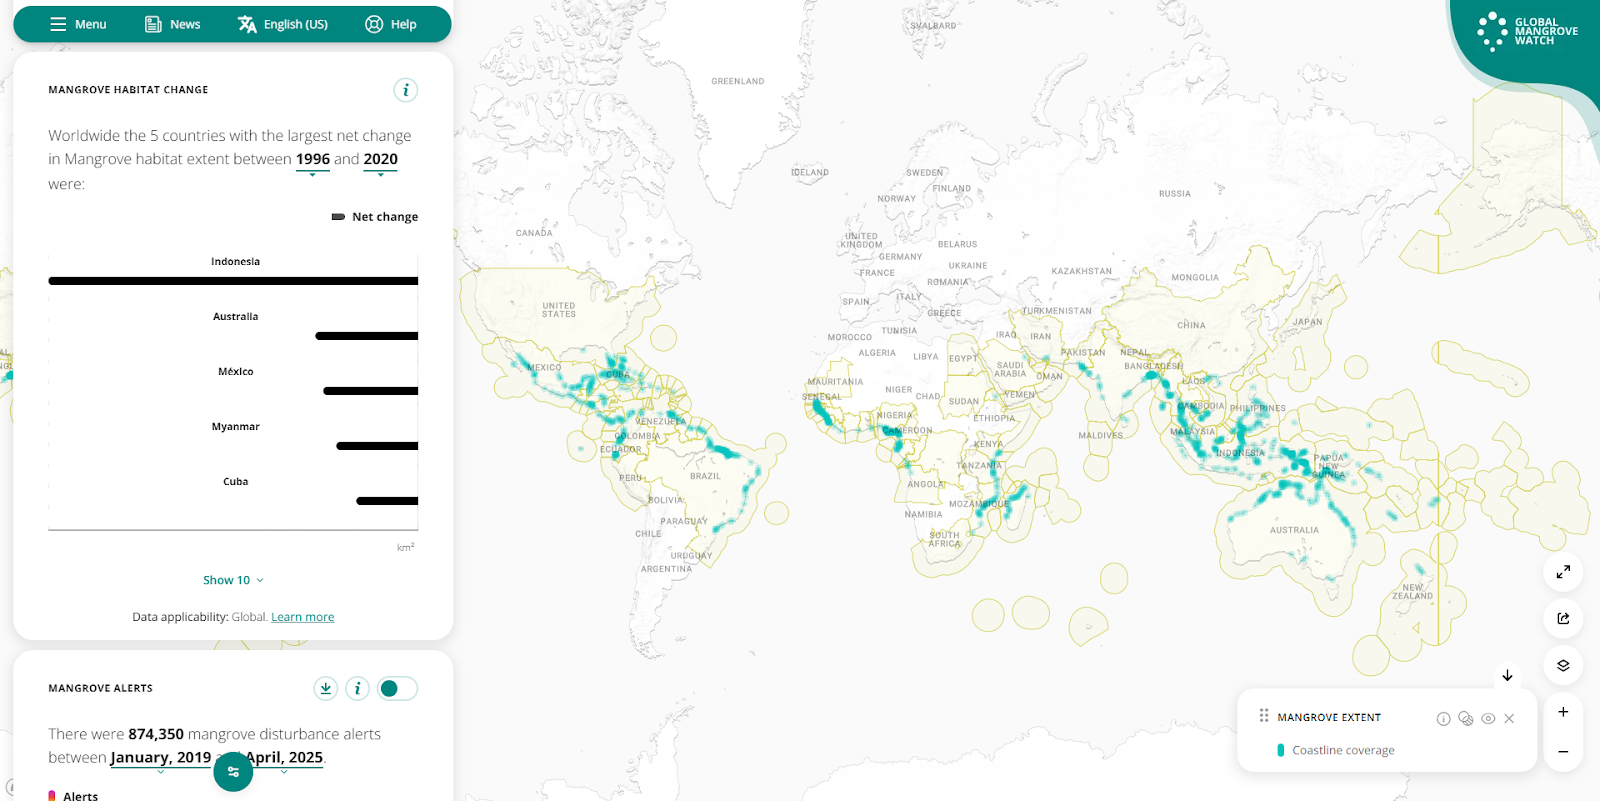The height and width of the screenshot is (801, 1600).
Task: Click Indonesia on the map
Action: 1240,453
